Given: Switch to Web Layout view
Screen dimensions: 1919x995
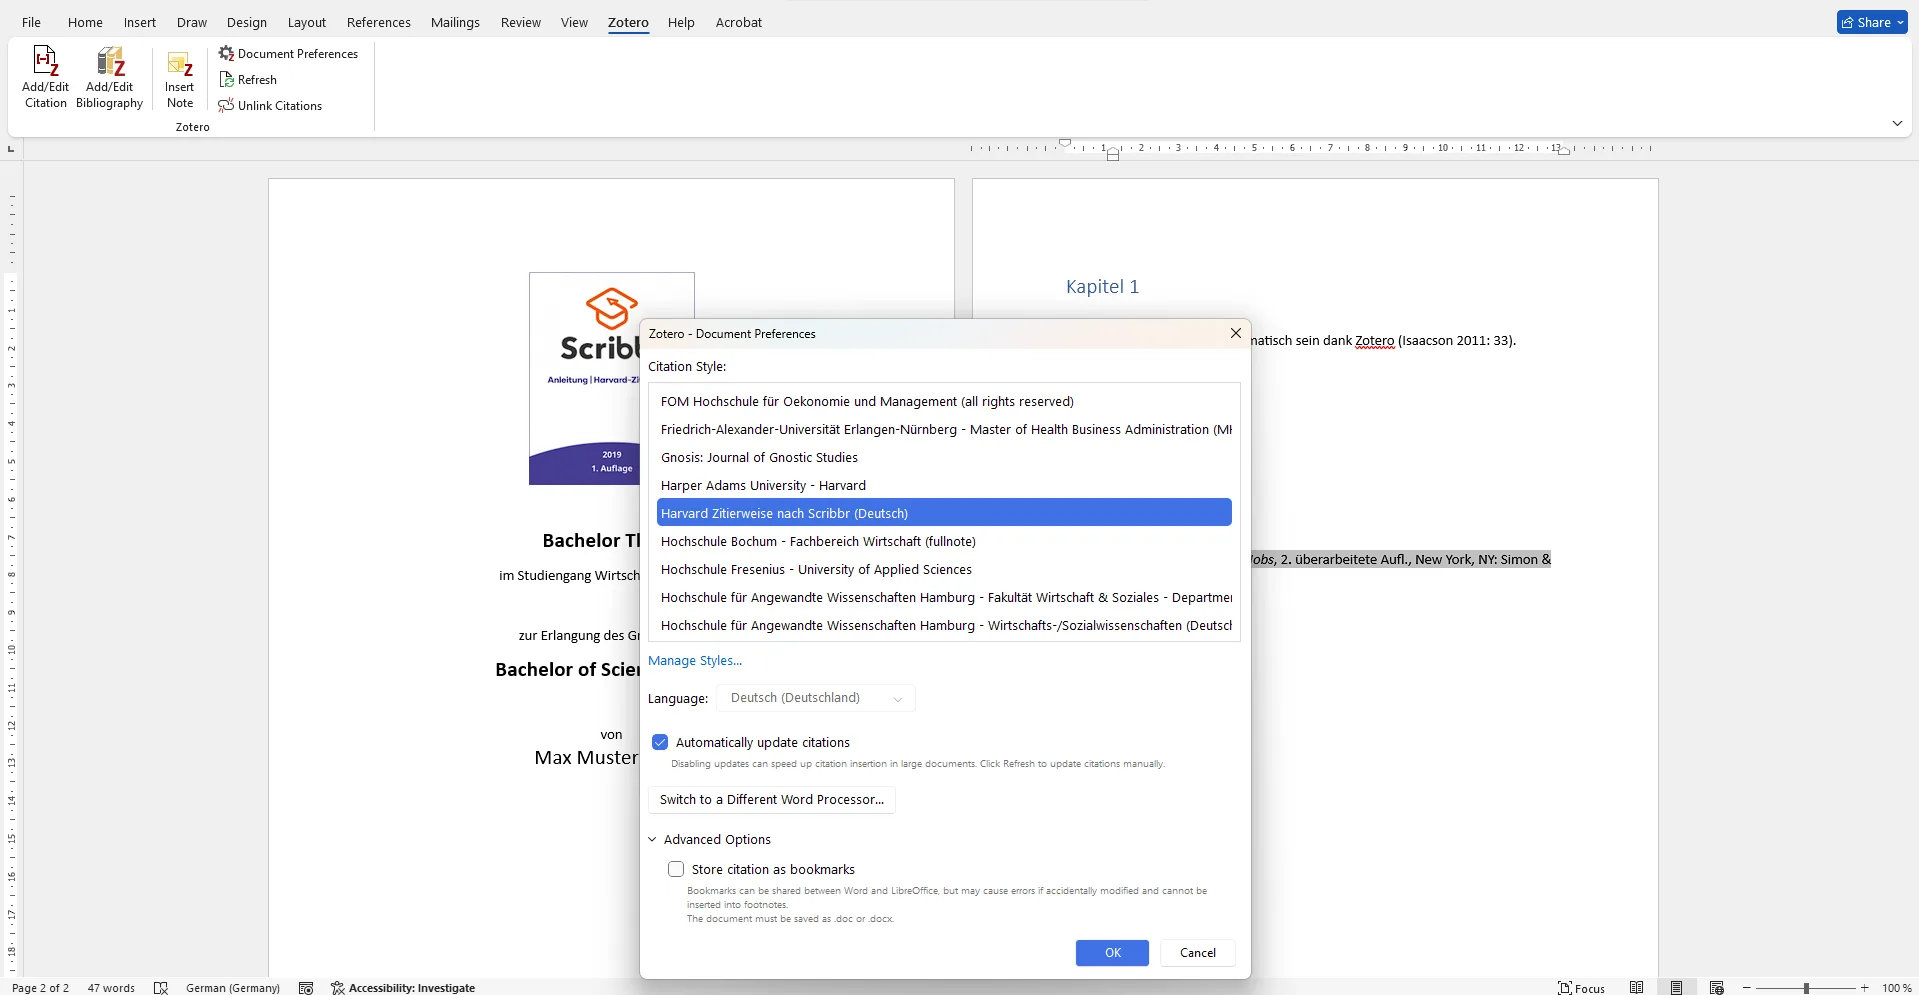Looking at the screenshot, I should pyautogui.click(x=1716, y=988).
